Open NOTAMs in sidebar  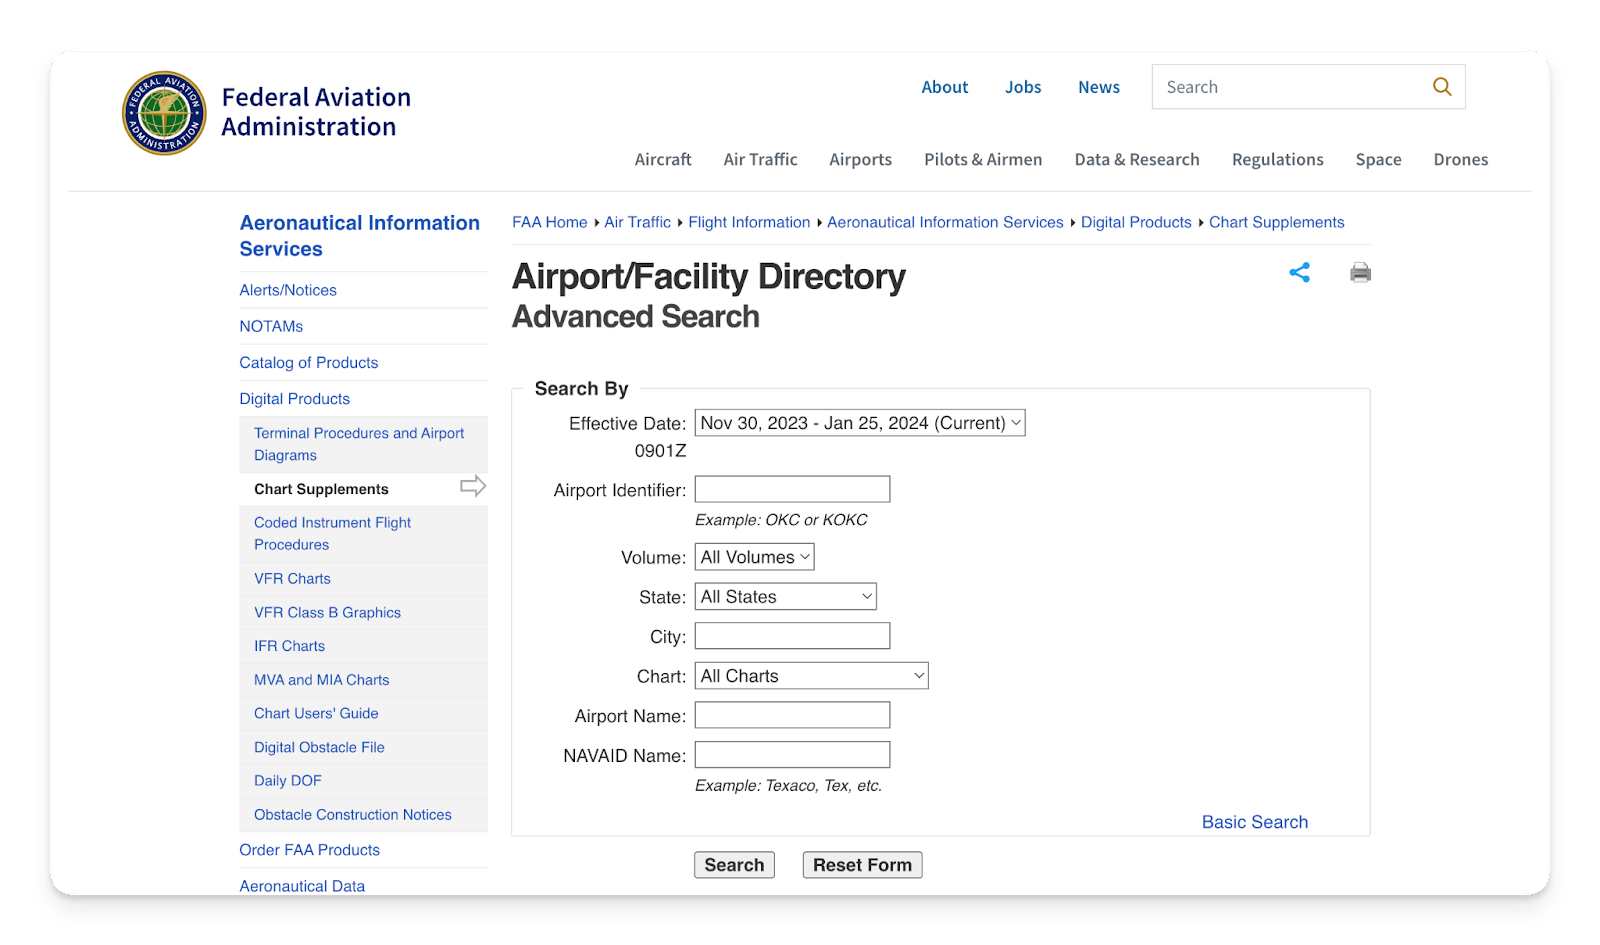pos(271,326)
